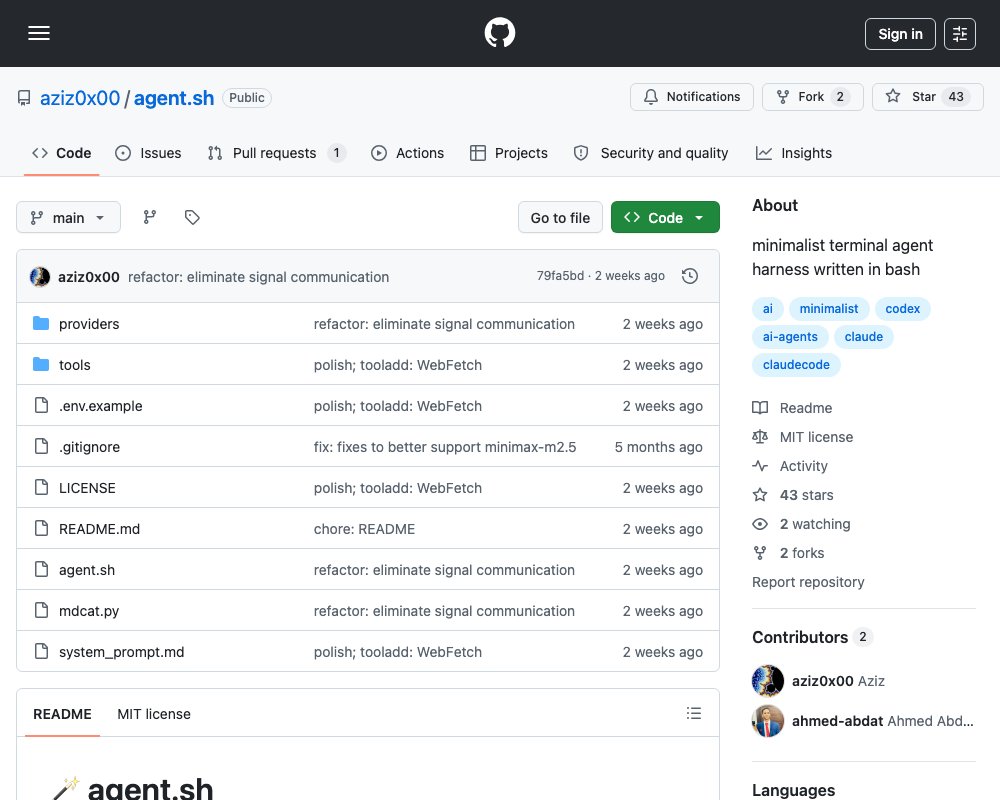Select the MIT license tab

154,714
